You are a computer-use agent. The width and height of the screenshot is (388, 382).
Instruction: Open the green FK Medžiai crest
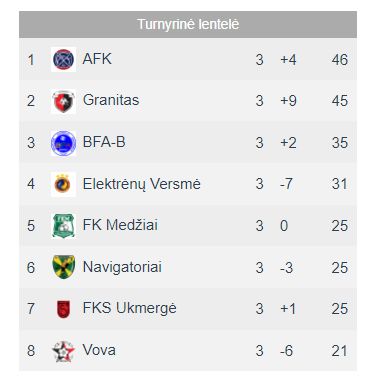tap(63, 226)
